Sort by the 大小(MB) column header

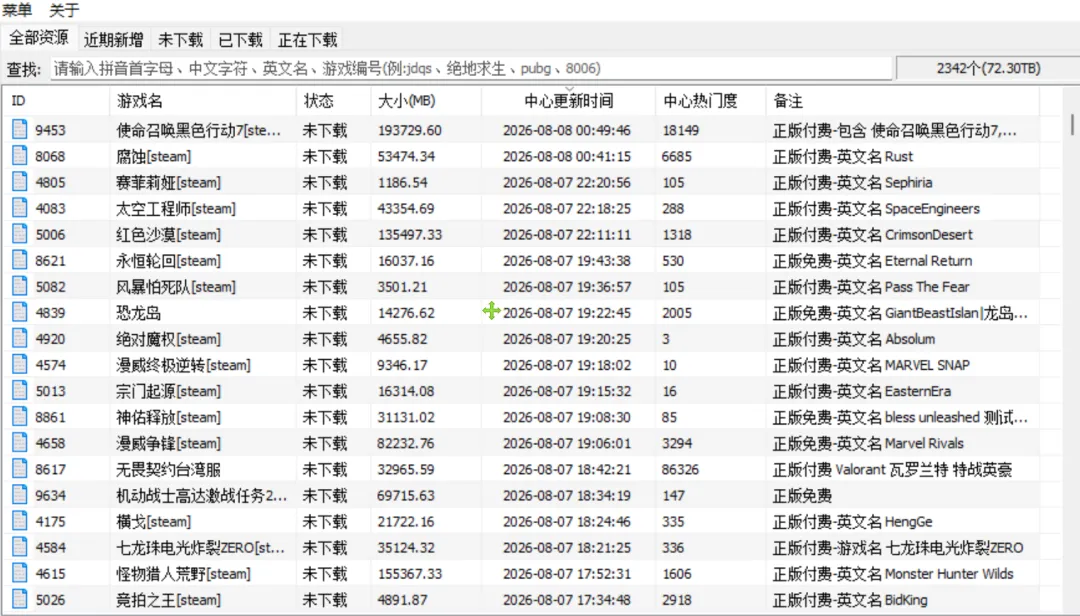point(426,101)
